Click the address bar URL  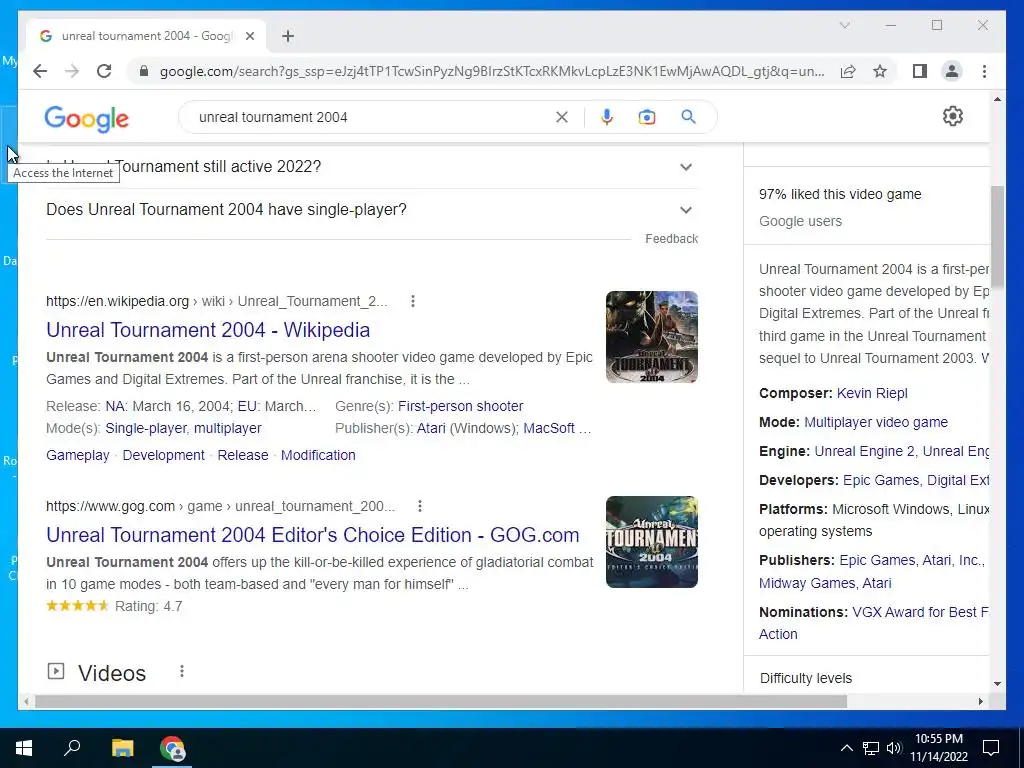[x=491, y=71]
